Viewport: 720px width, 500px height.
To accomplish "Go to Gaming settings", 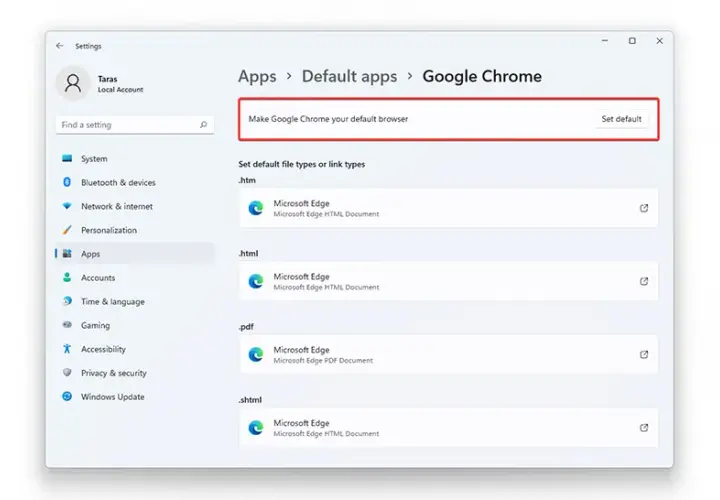I will (135, 325).
